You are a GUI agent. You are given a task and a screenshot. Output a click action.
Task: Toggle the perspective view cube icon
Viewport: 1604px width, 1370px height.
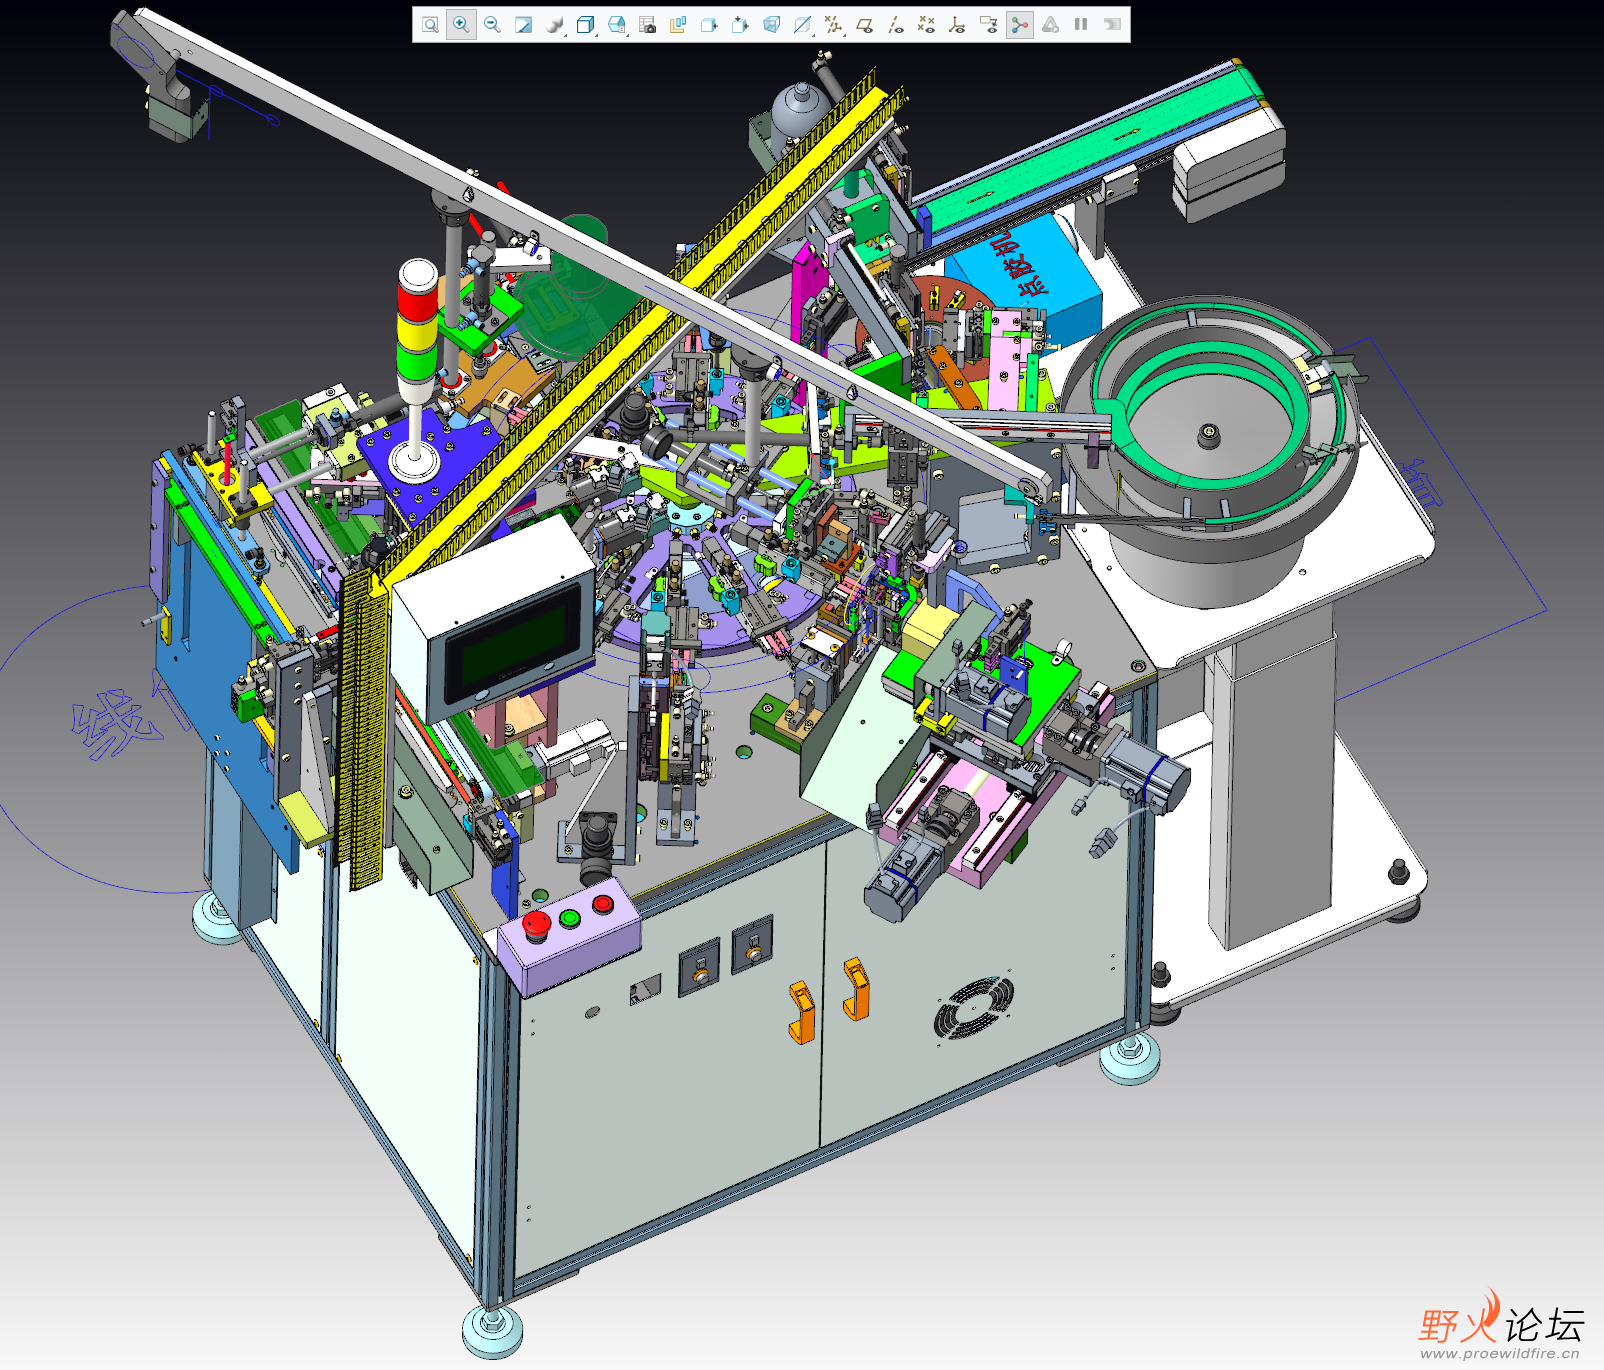click(x=771, y=25)
